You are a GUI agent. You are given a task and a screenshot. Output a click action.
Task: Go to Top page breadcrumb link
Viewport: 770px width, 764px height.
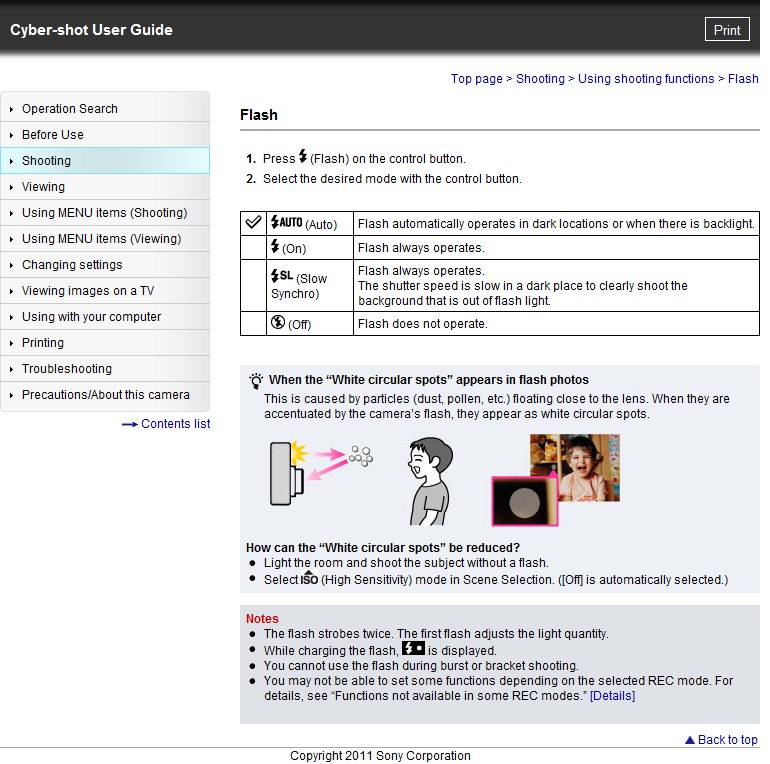[476, 79]
